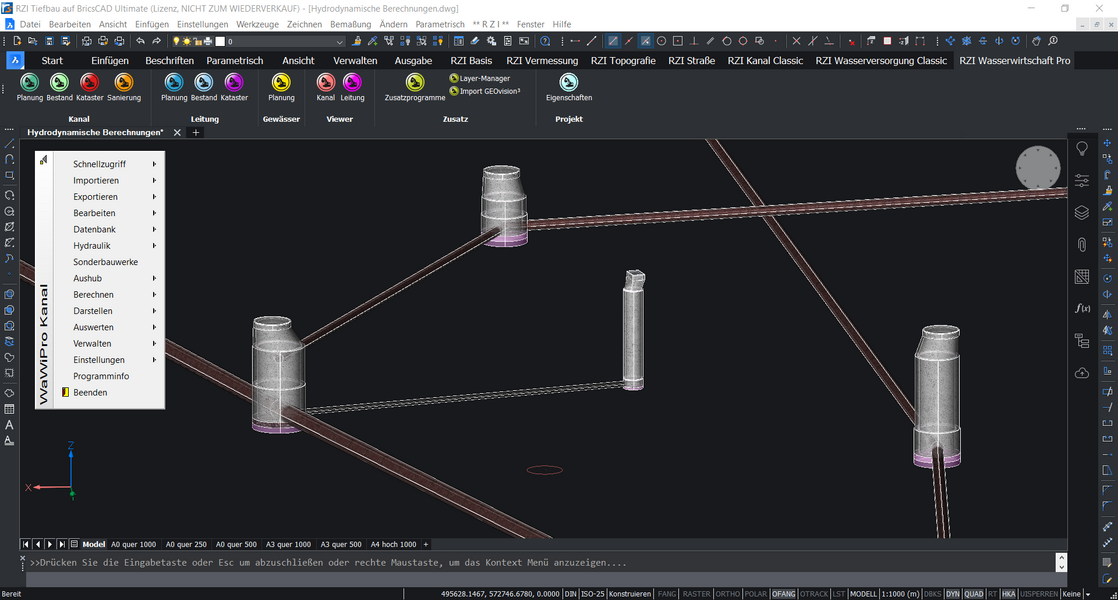Screen dimensions: 1118x600
Task: Go to first layout navigation arrow
Action: (x=25, y=544)
